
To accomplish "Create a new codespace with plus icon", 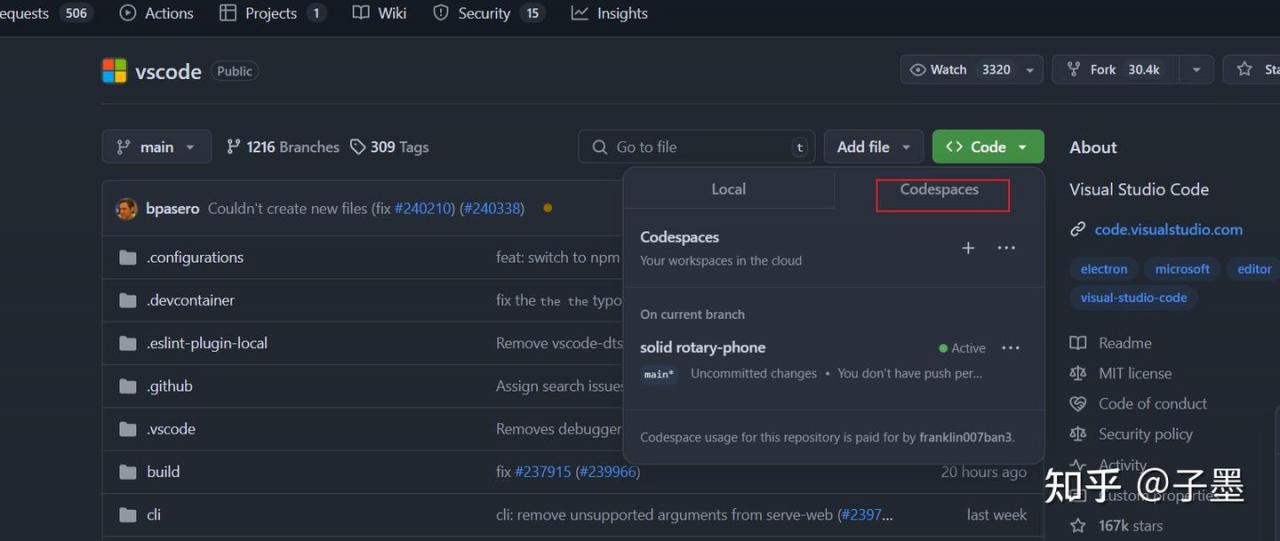I will pyautogui.click(x=968, y=248).
